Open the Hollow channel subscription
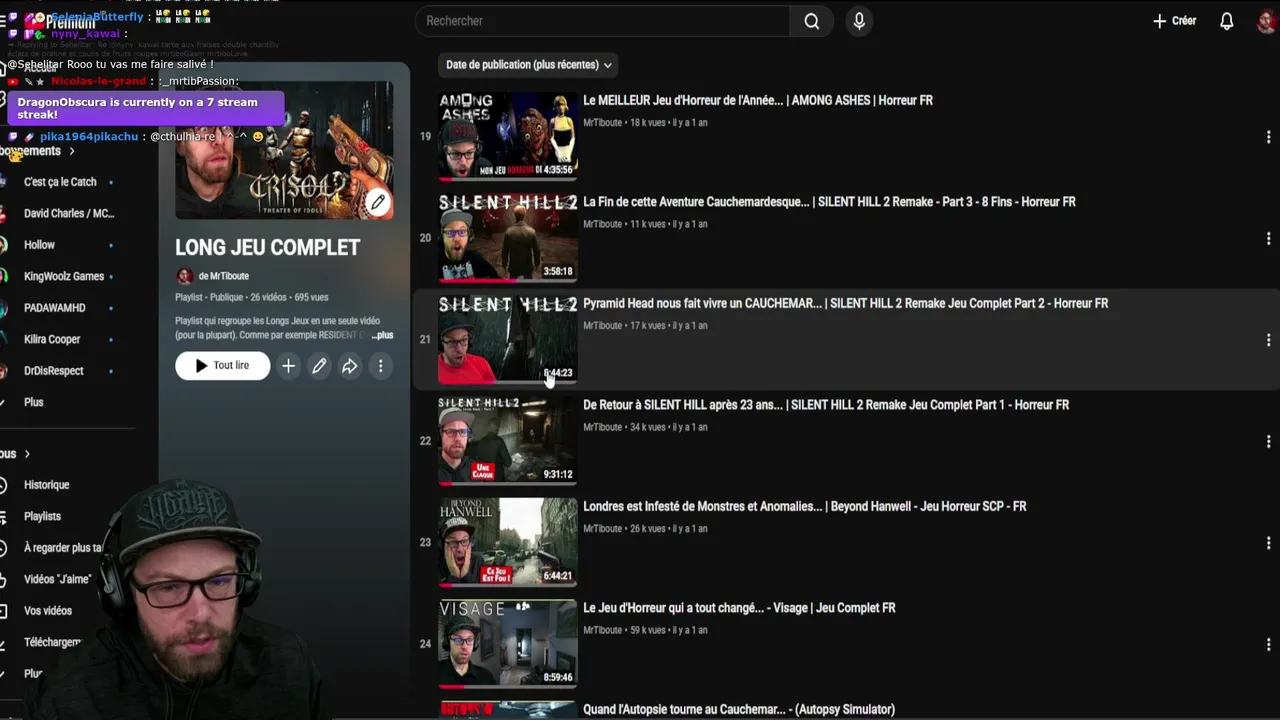 (40, 245)
